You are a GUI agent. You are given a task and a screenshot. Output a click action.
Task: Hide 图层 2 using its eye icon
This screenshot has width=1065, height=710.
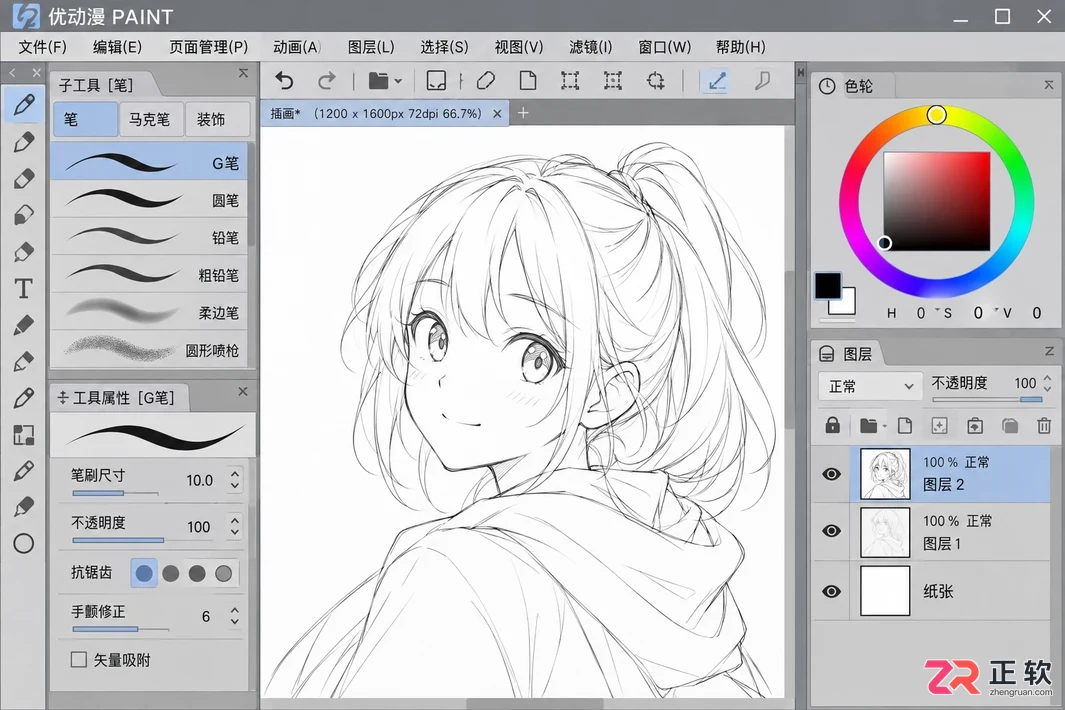coord(831,474)
